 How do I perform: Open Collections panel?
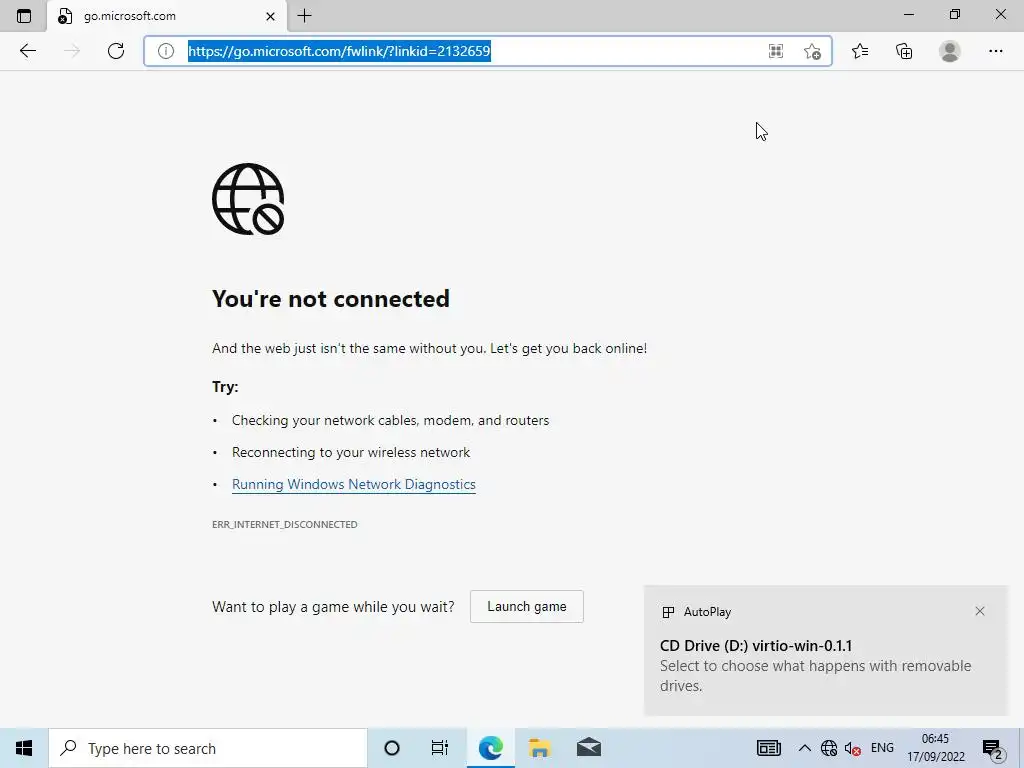(x=904, y=51)
